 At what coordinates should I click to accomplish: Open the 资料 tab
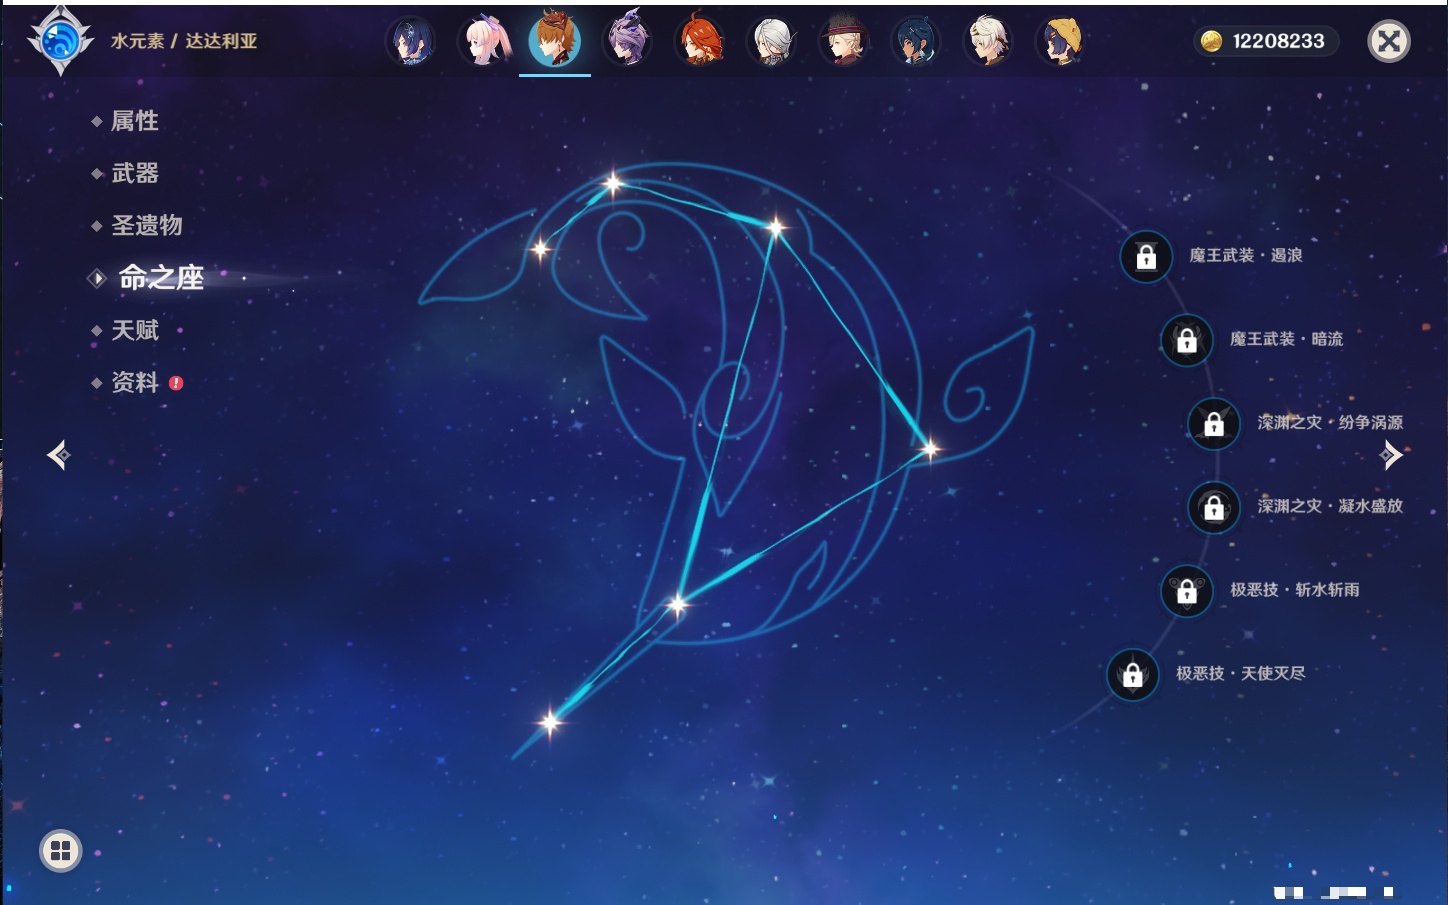137,382
